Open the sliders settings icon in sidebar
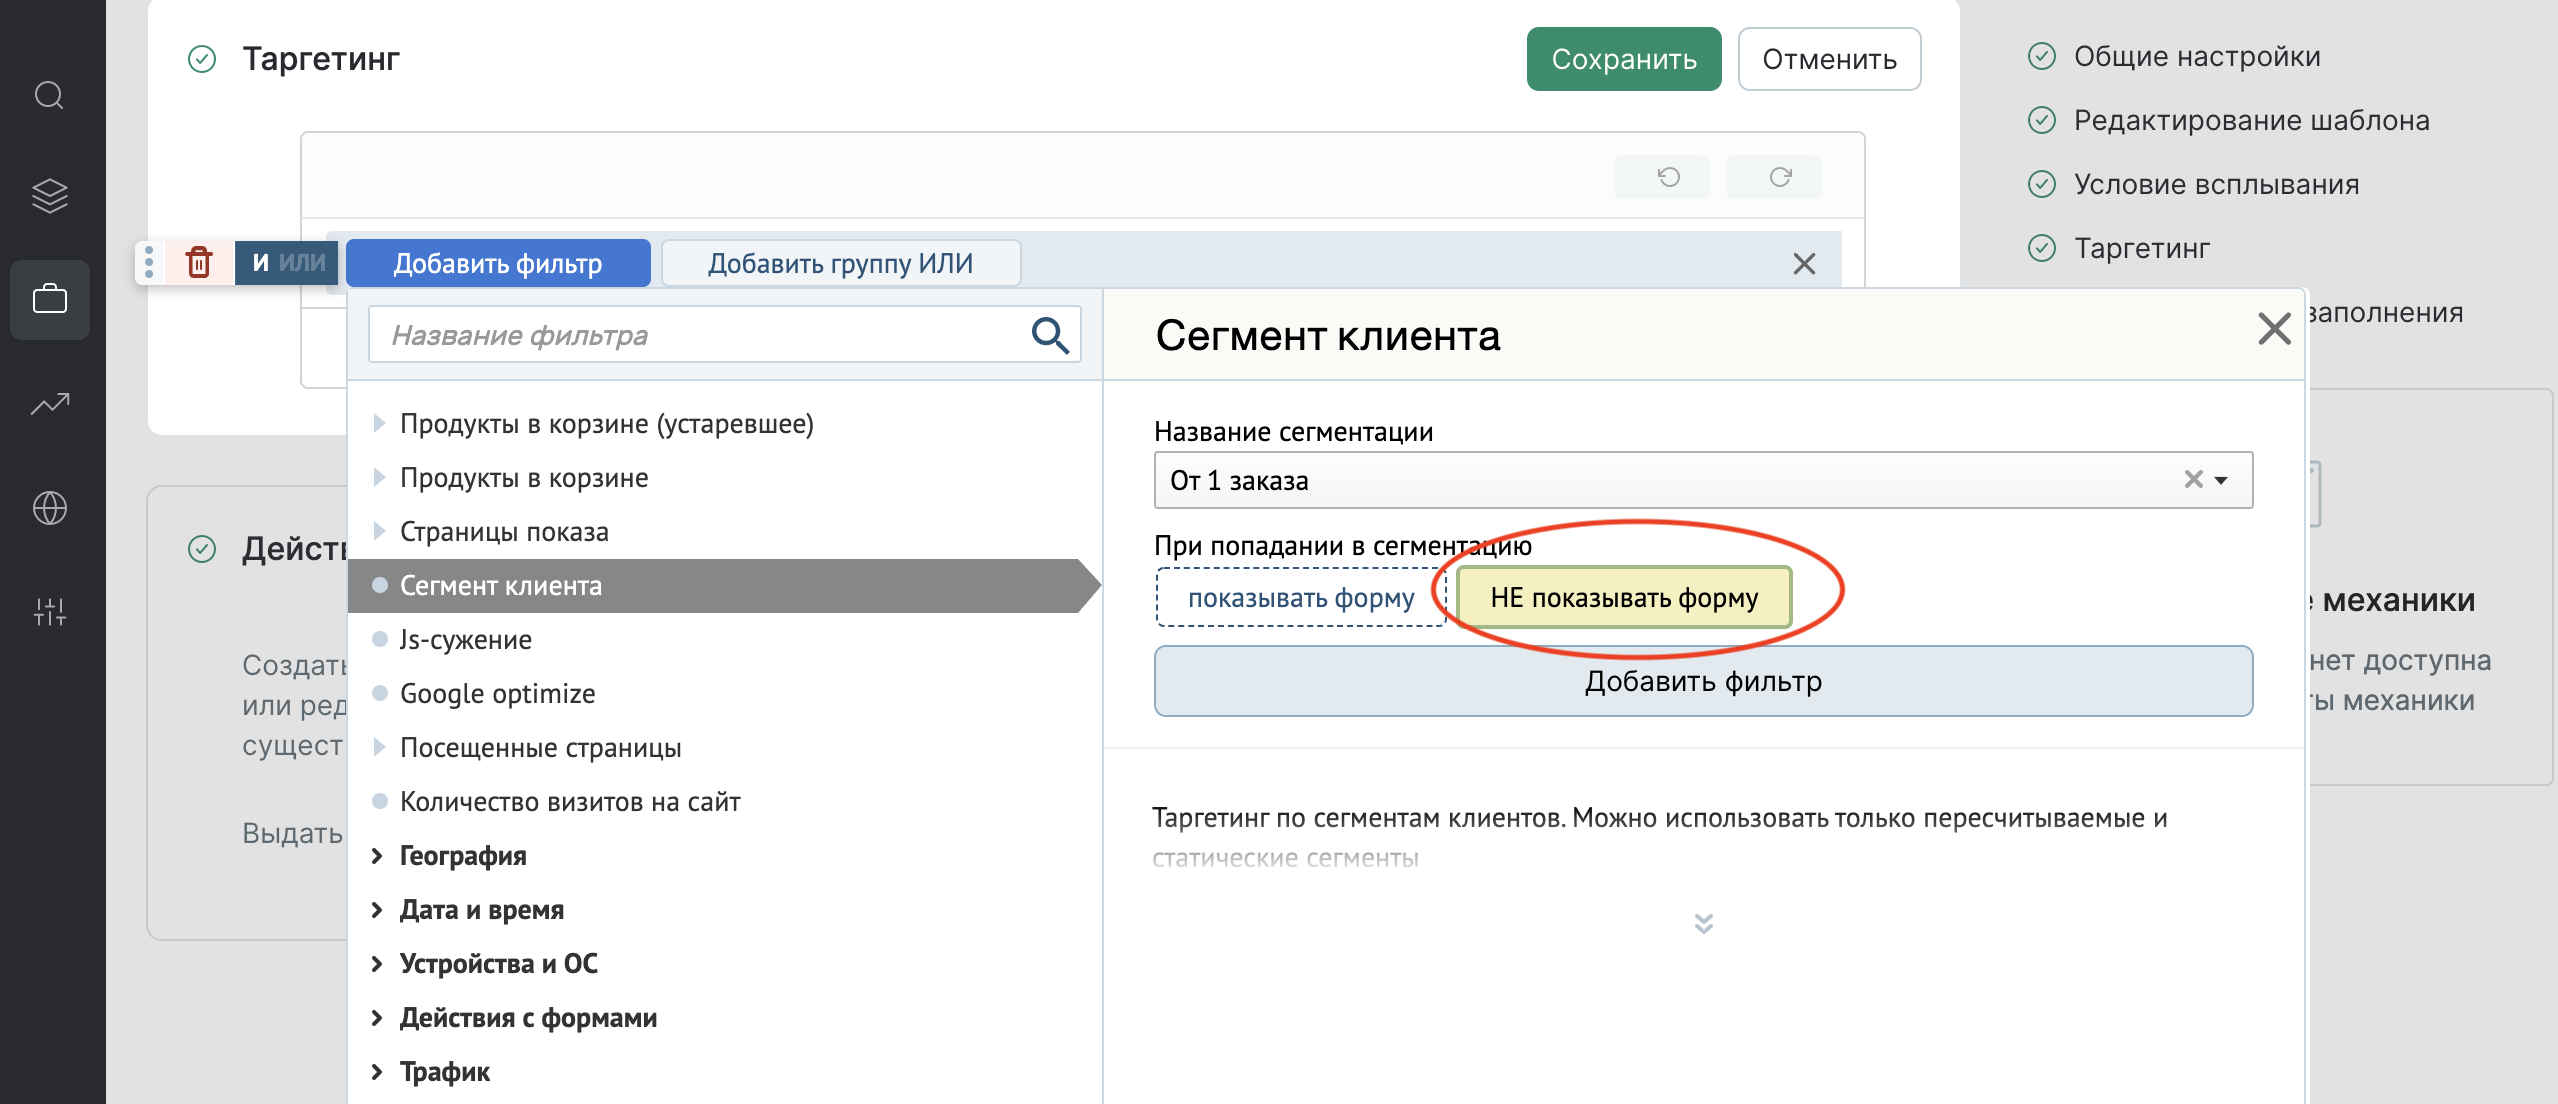2558x1104 pixels. (49, 611)
